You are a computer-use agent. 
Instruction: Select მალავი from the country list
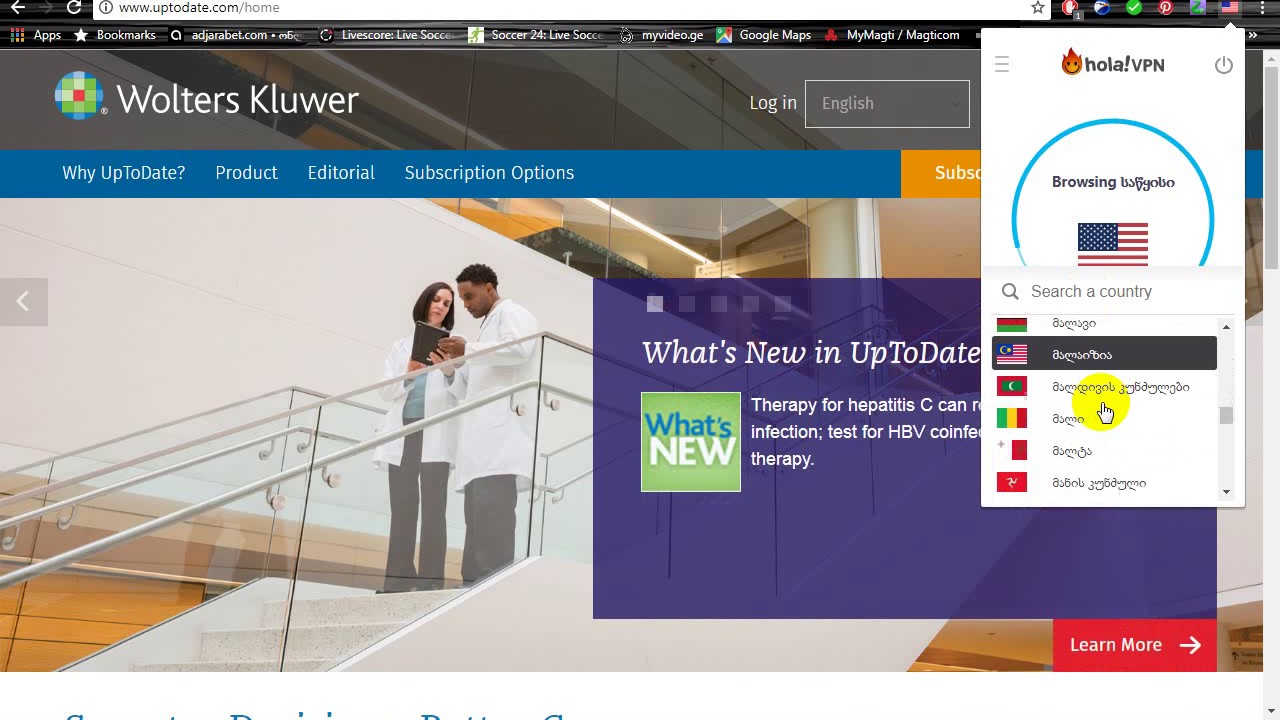pyautogui.click(x=1104, y=323)
